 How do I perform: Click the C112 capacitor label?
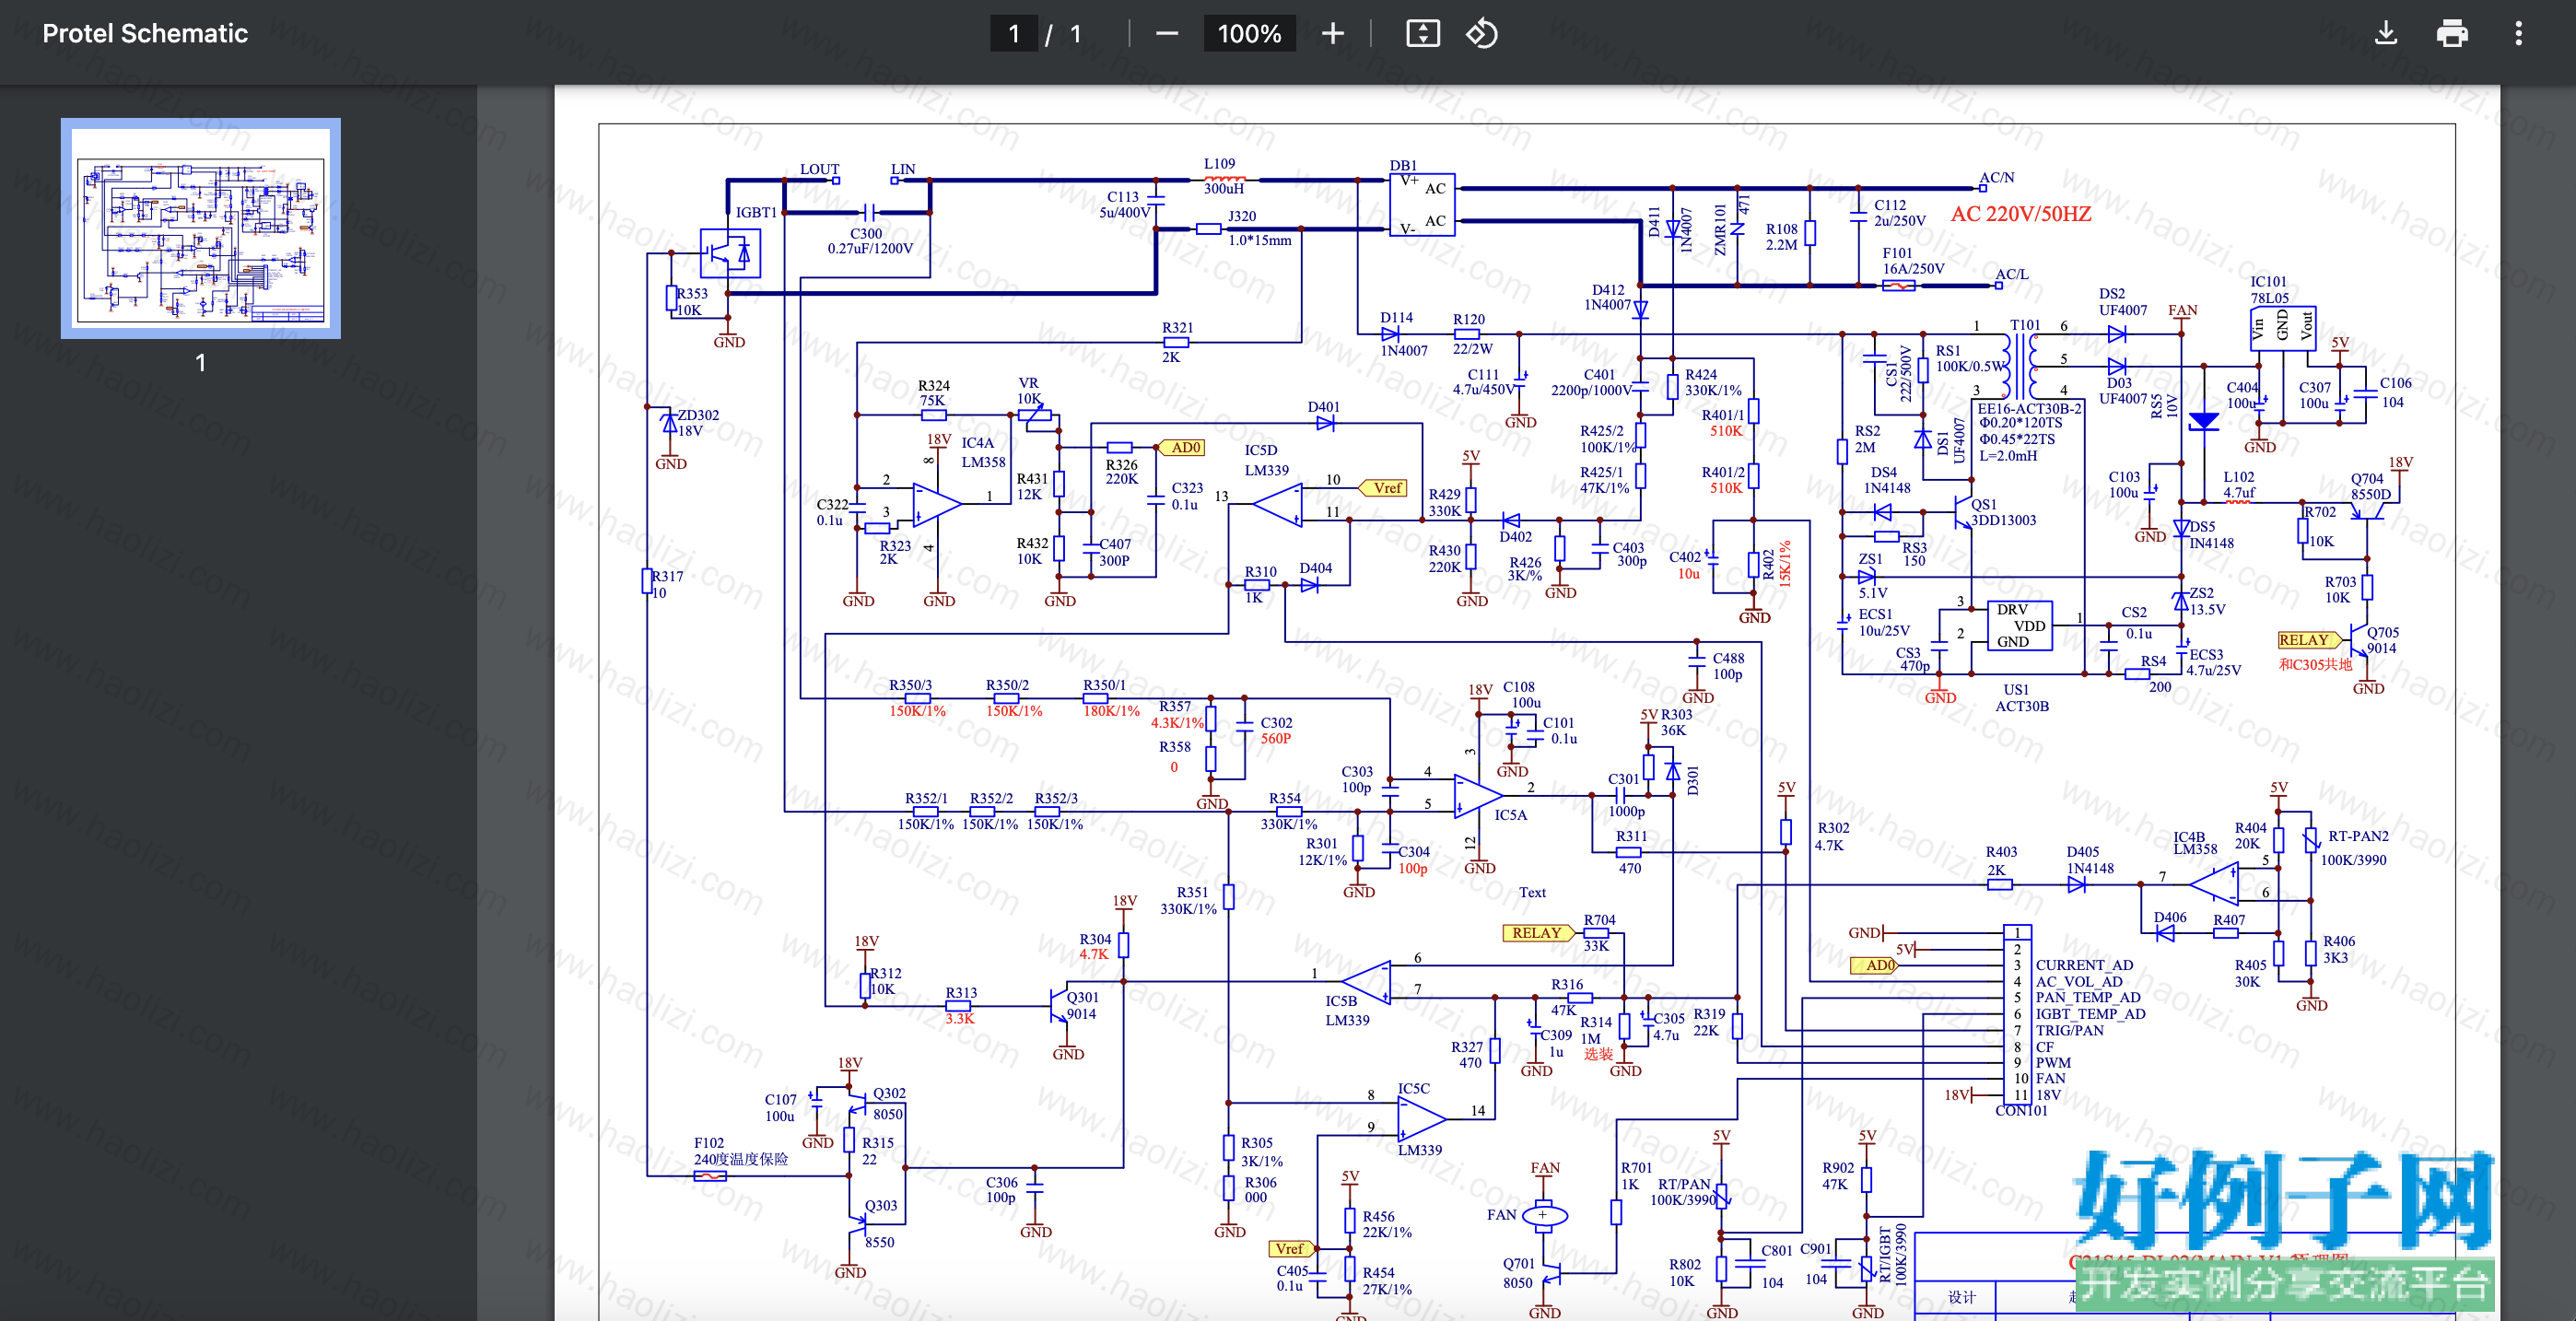point(1889,205)
